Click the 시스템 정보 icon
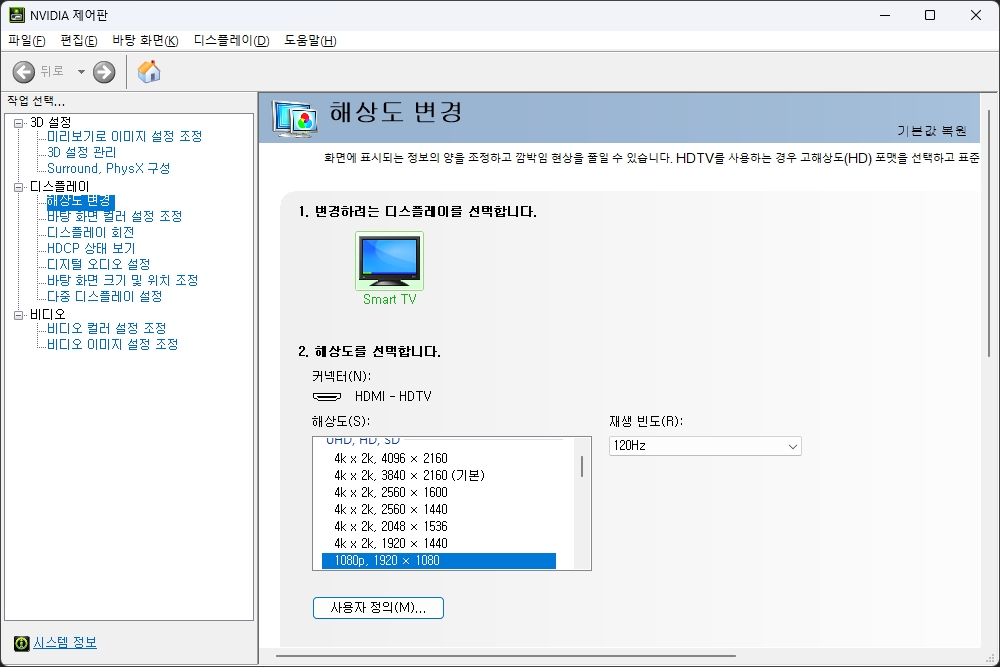The width and height of the screenshot is (1000, 667). 21,643
